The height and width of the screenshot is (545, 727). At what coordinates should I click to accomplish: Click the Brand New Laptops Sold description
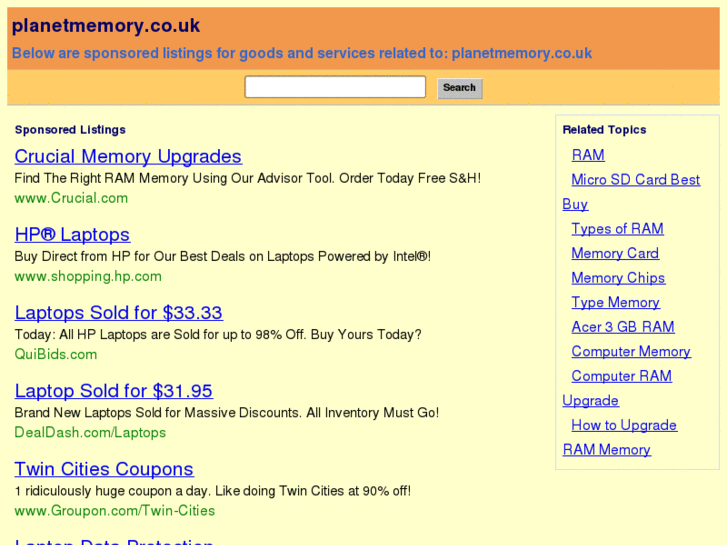(x=227, y=413)
